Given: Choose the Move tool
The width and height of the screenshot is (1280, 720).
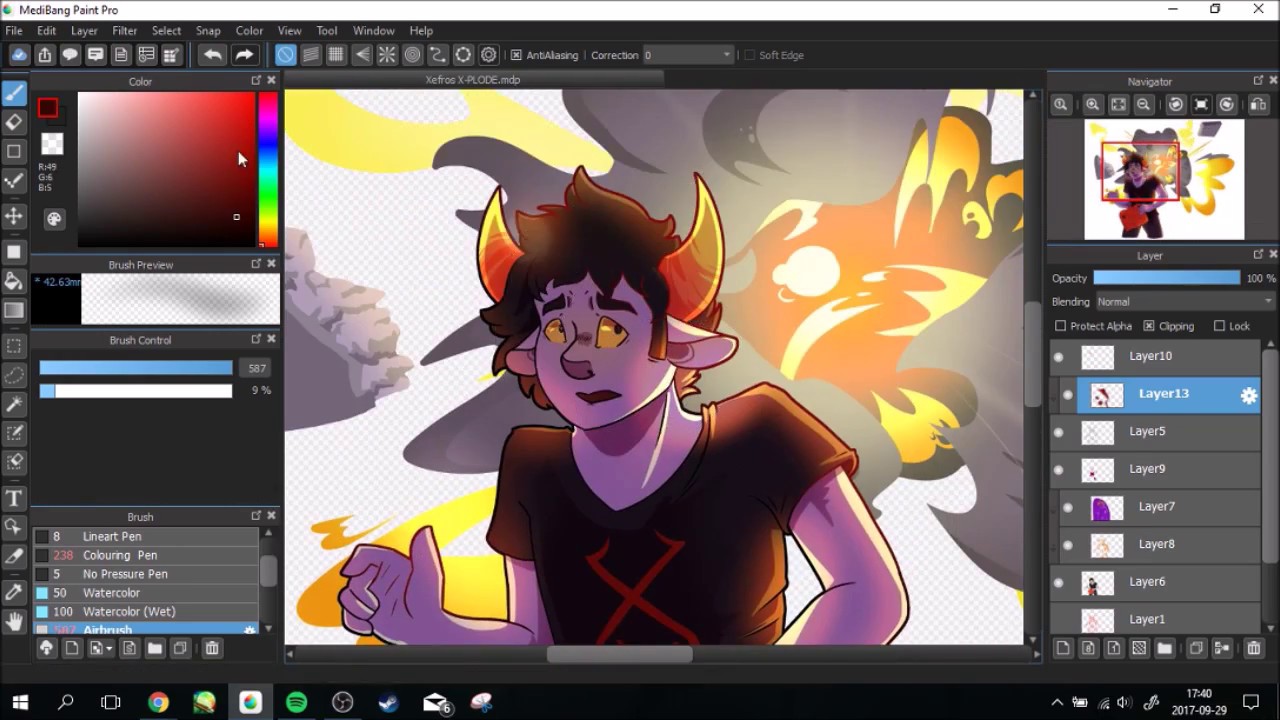Looking at the screenshot, I should [14, 216].
